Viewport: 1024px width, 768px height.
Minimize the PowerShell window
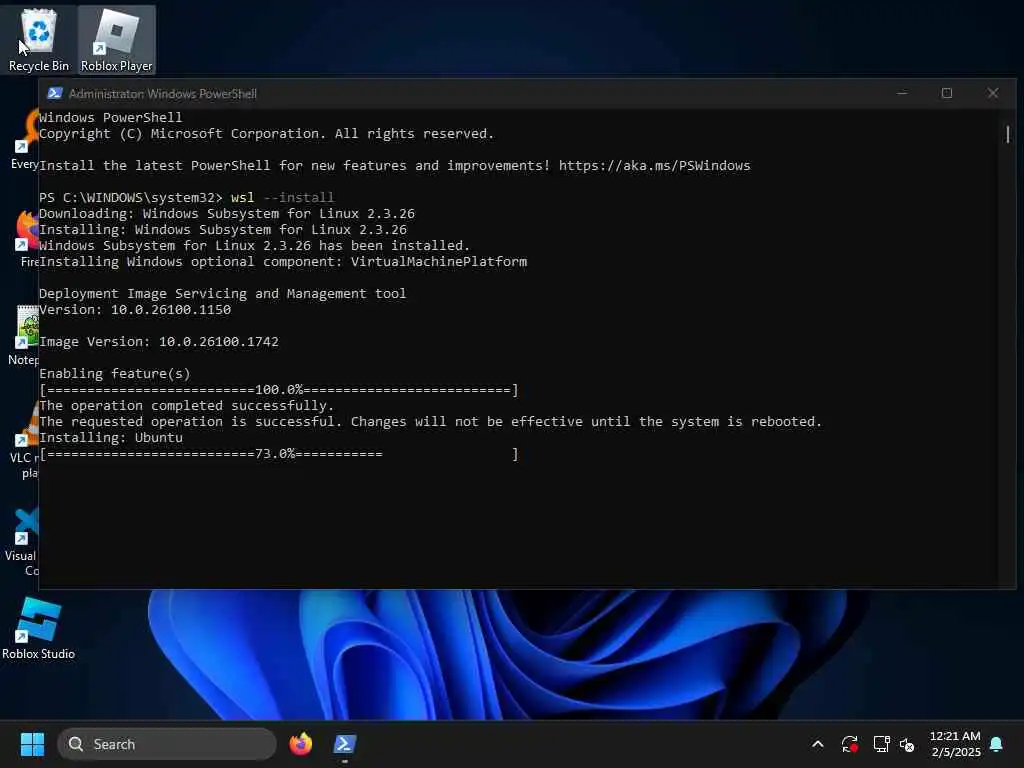pyautogui.click(x=902, y=93)
